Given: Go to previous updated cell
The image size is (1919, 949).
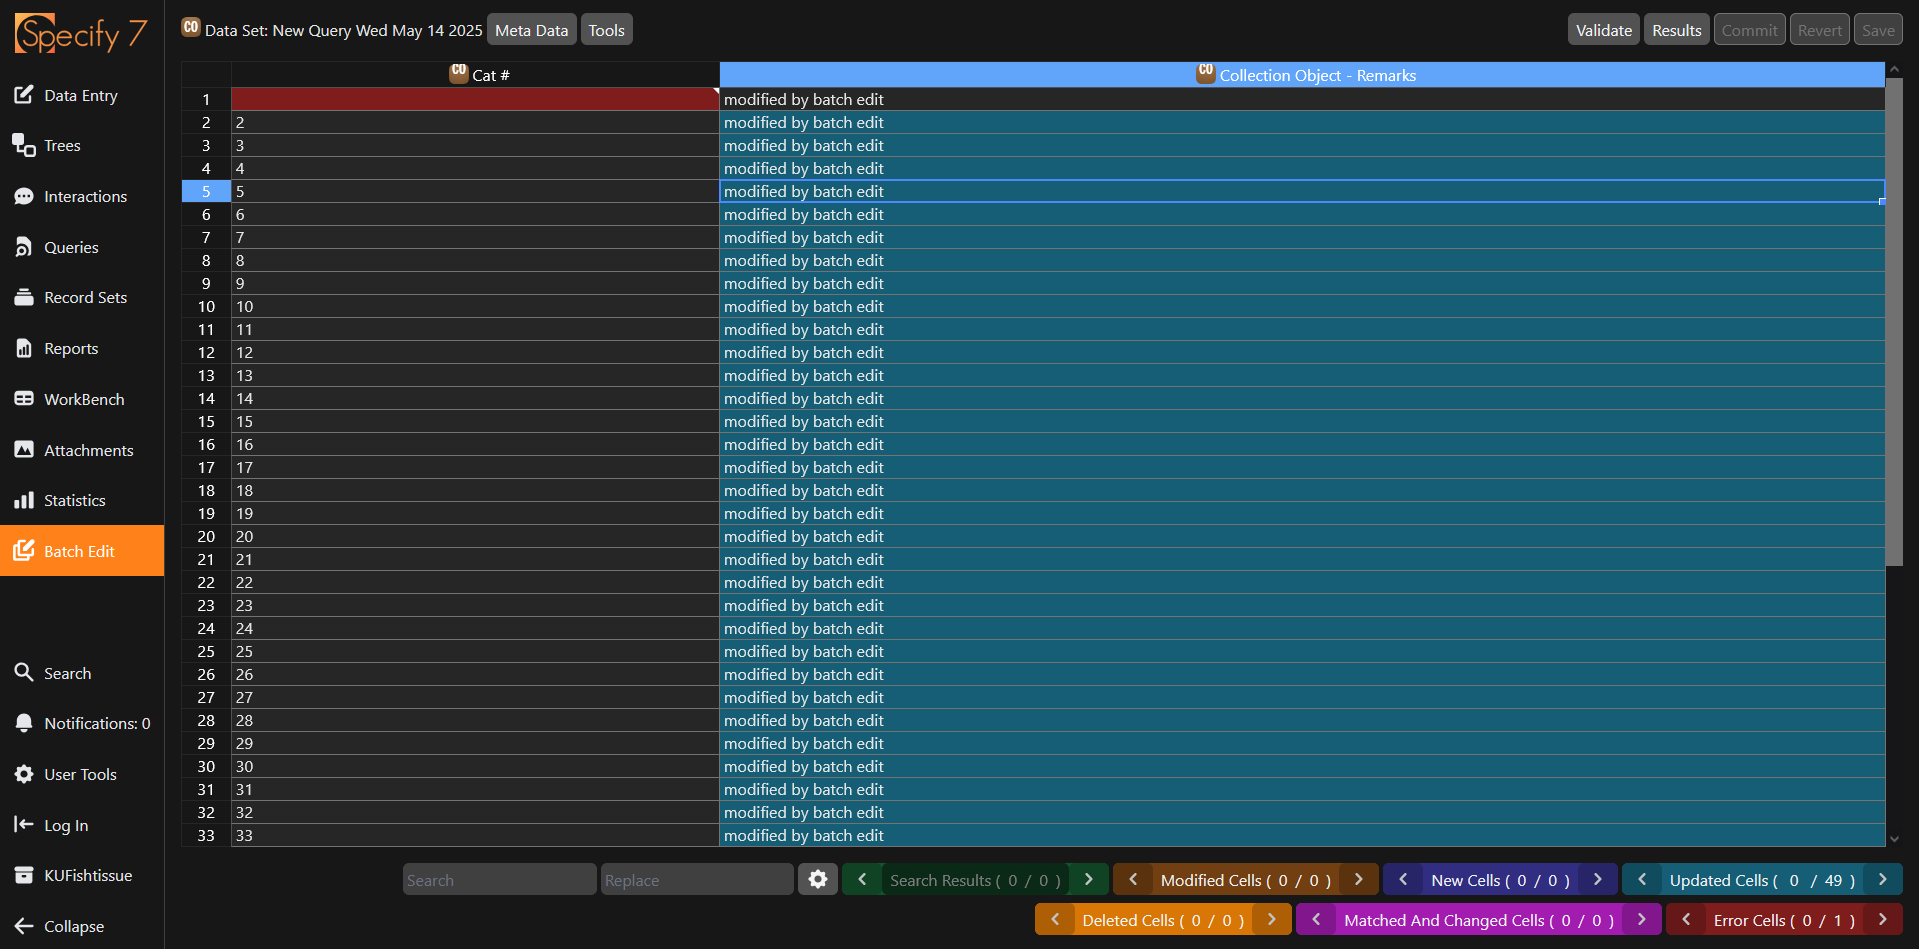Looking at the screenshot, I should coord(1642,879).
